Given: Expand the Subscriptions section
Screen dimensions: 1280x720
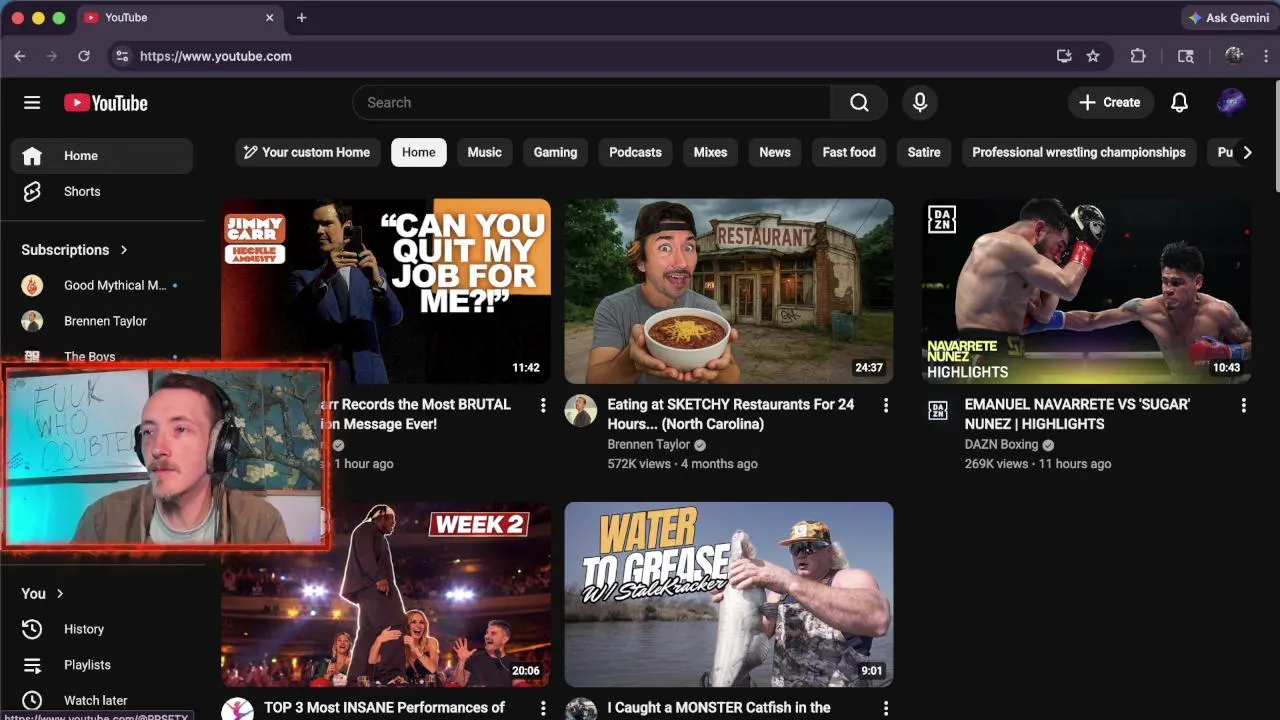Looking at the screenshot, I should click(x=75, y=250).
